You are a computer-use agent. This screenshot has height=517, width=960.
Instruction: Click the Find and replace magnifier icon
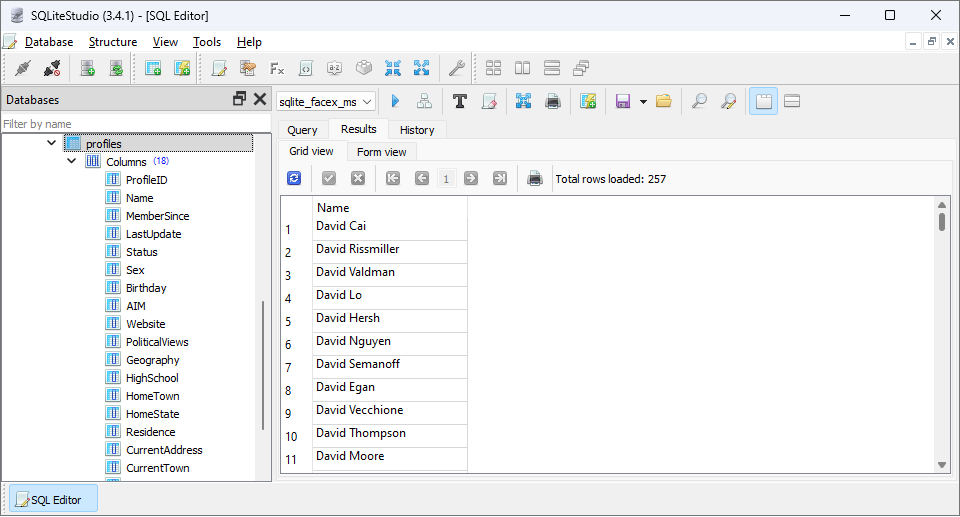coord(728,101)
